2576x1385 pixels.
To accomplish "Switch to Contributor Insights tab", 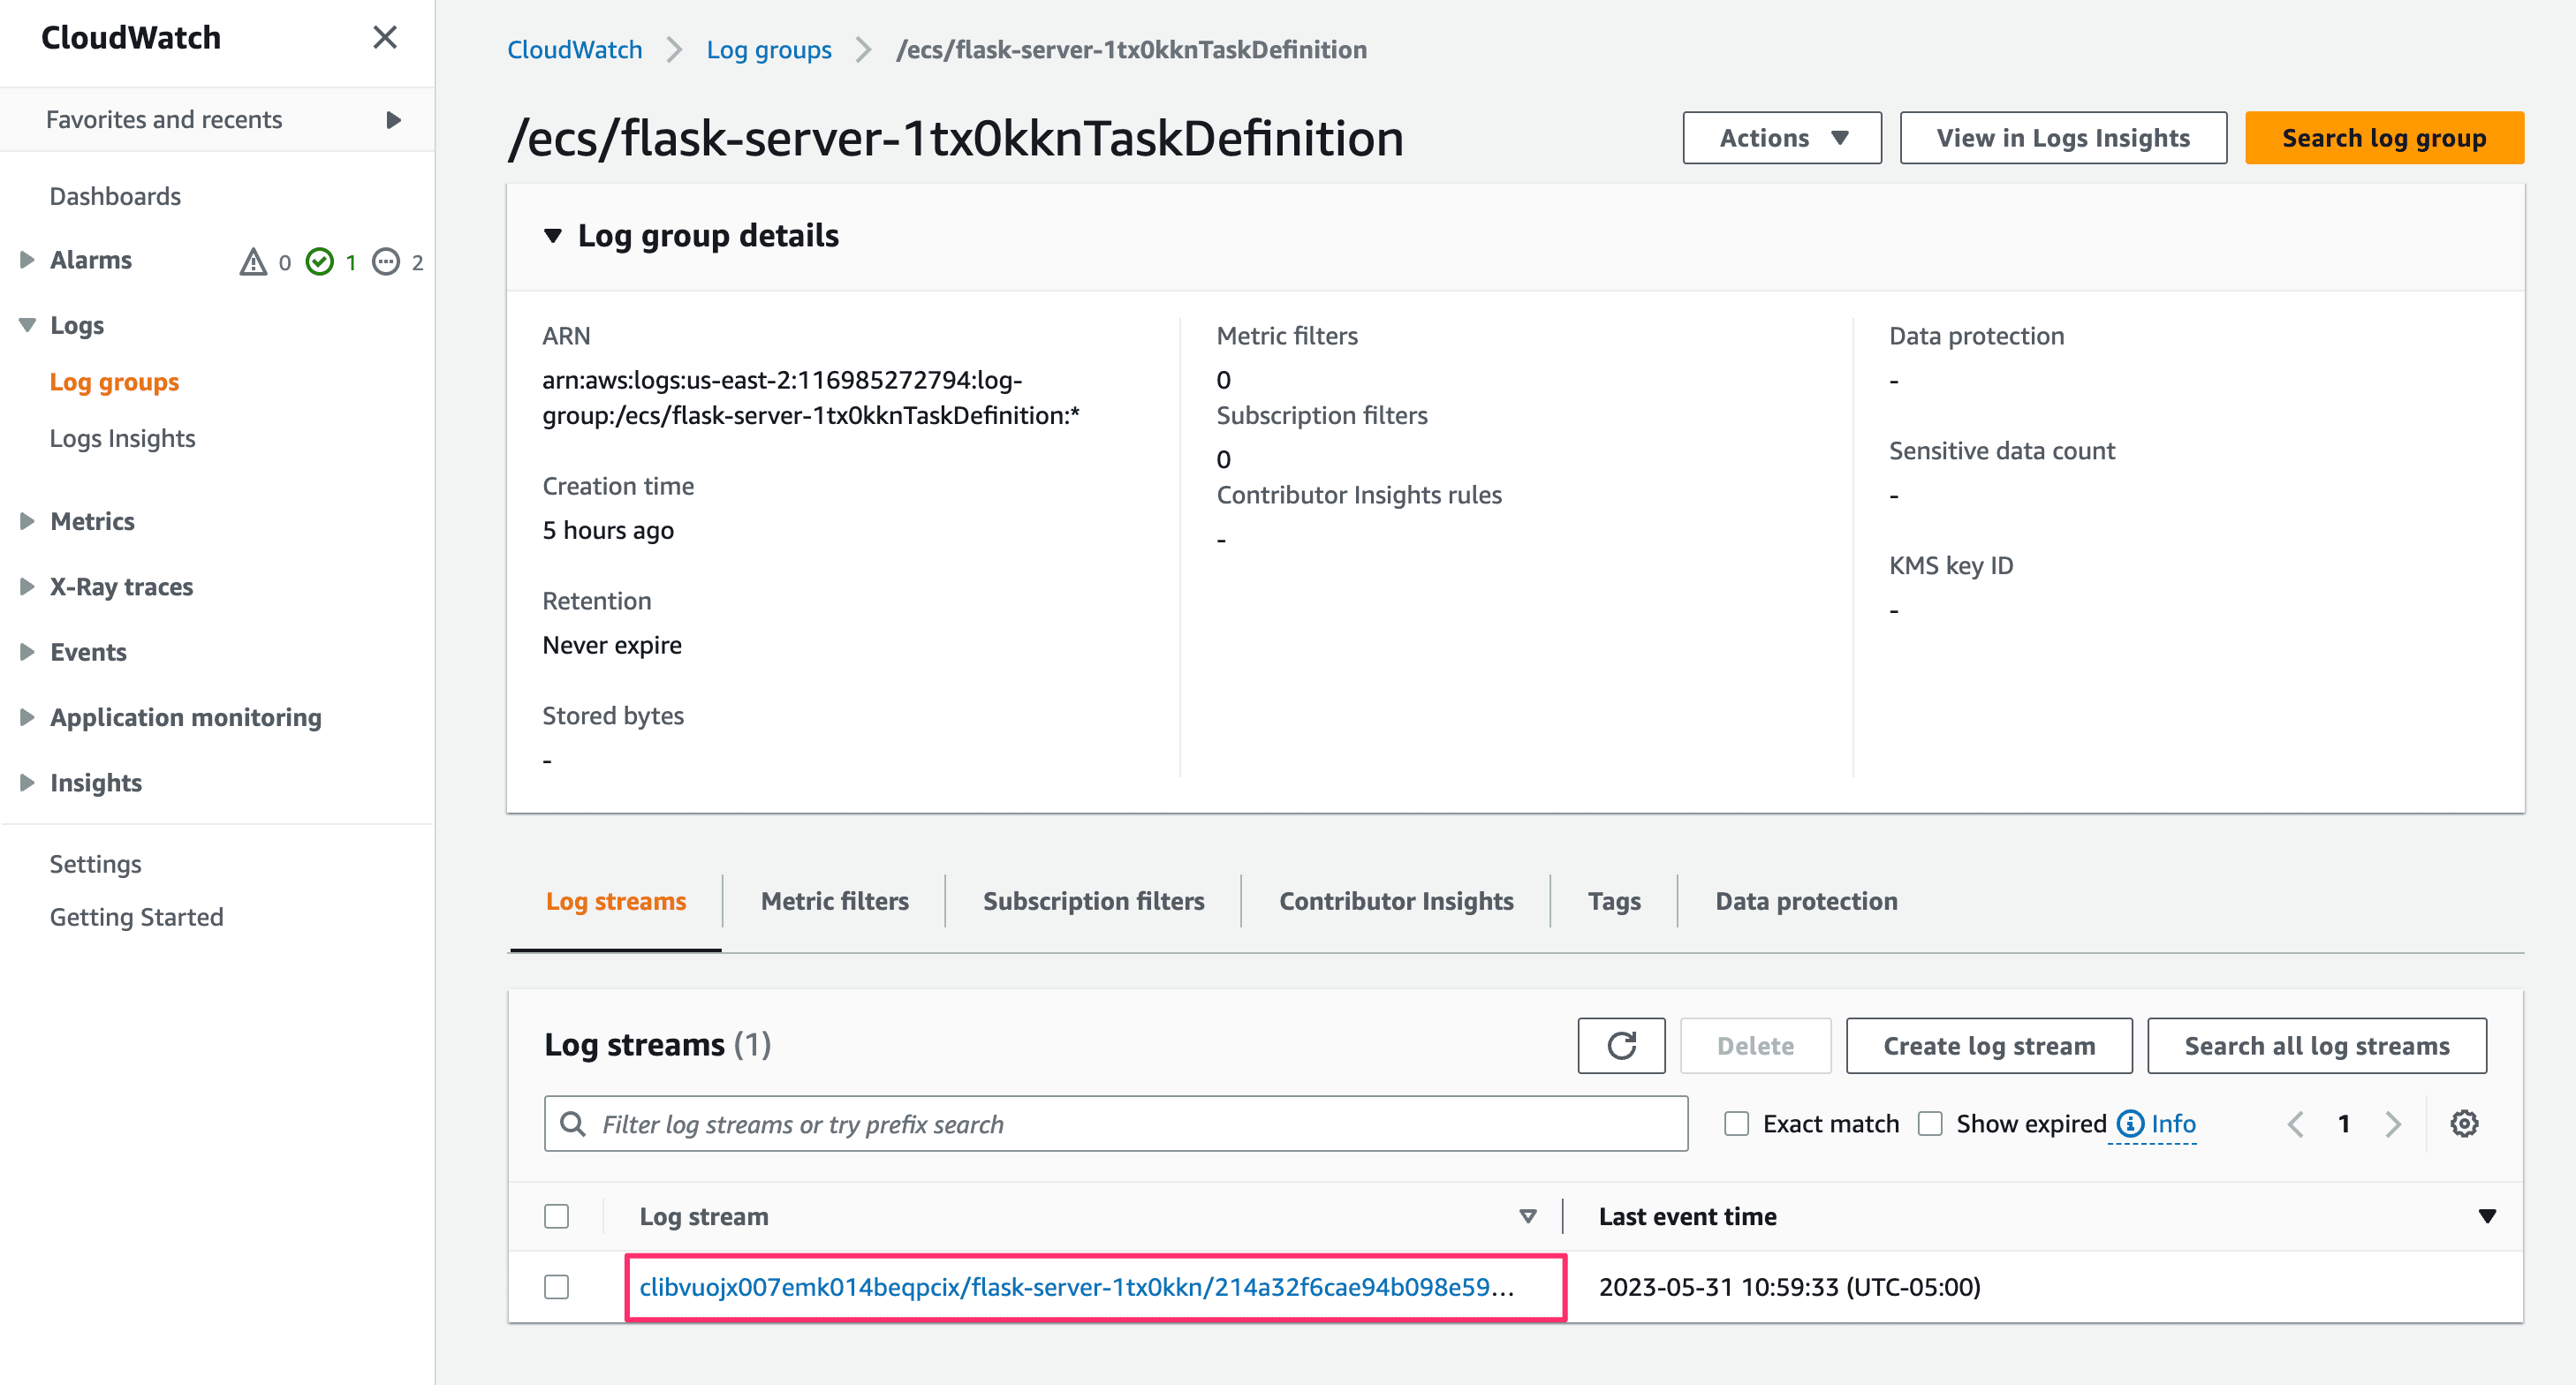I will [1396, 901].
